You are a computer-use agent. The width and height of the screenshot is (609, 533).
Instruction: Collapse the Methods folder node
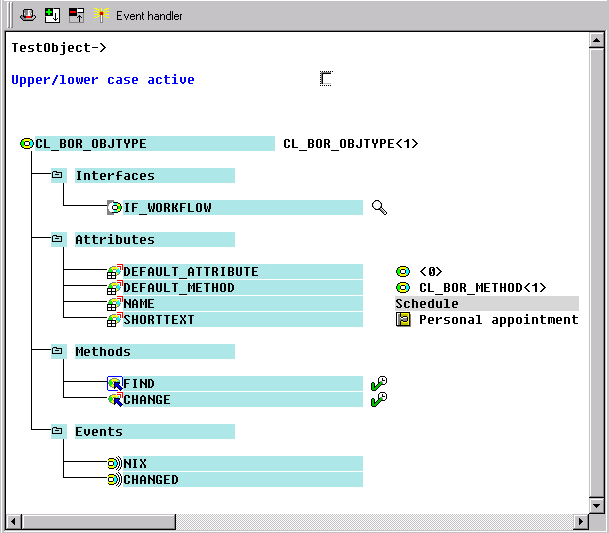click(59, 352)
